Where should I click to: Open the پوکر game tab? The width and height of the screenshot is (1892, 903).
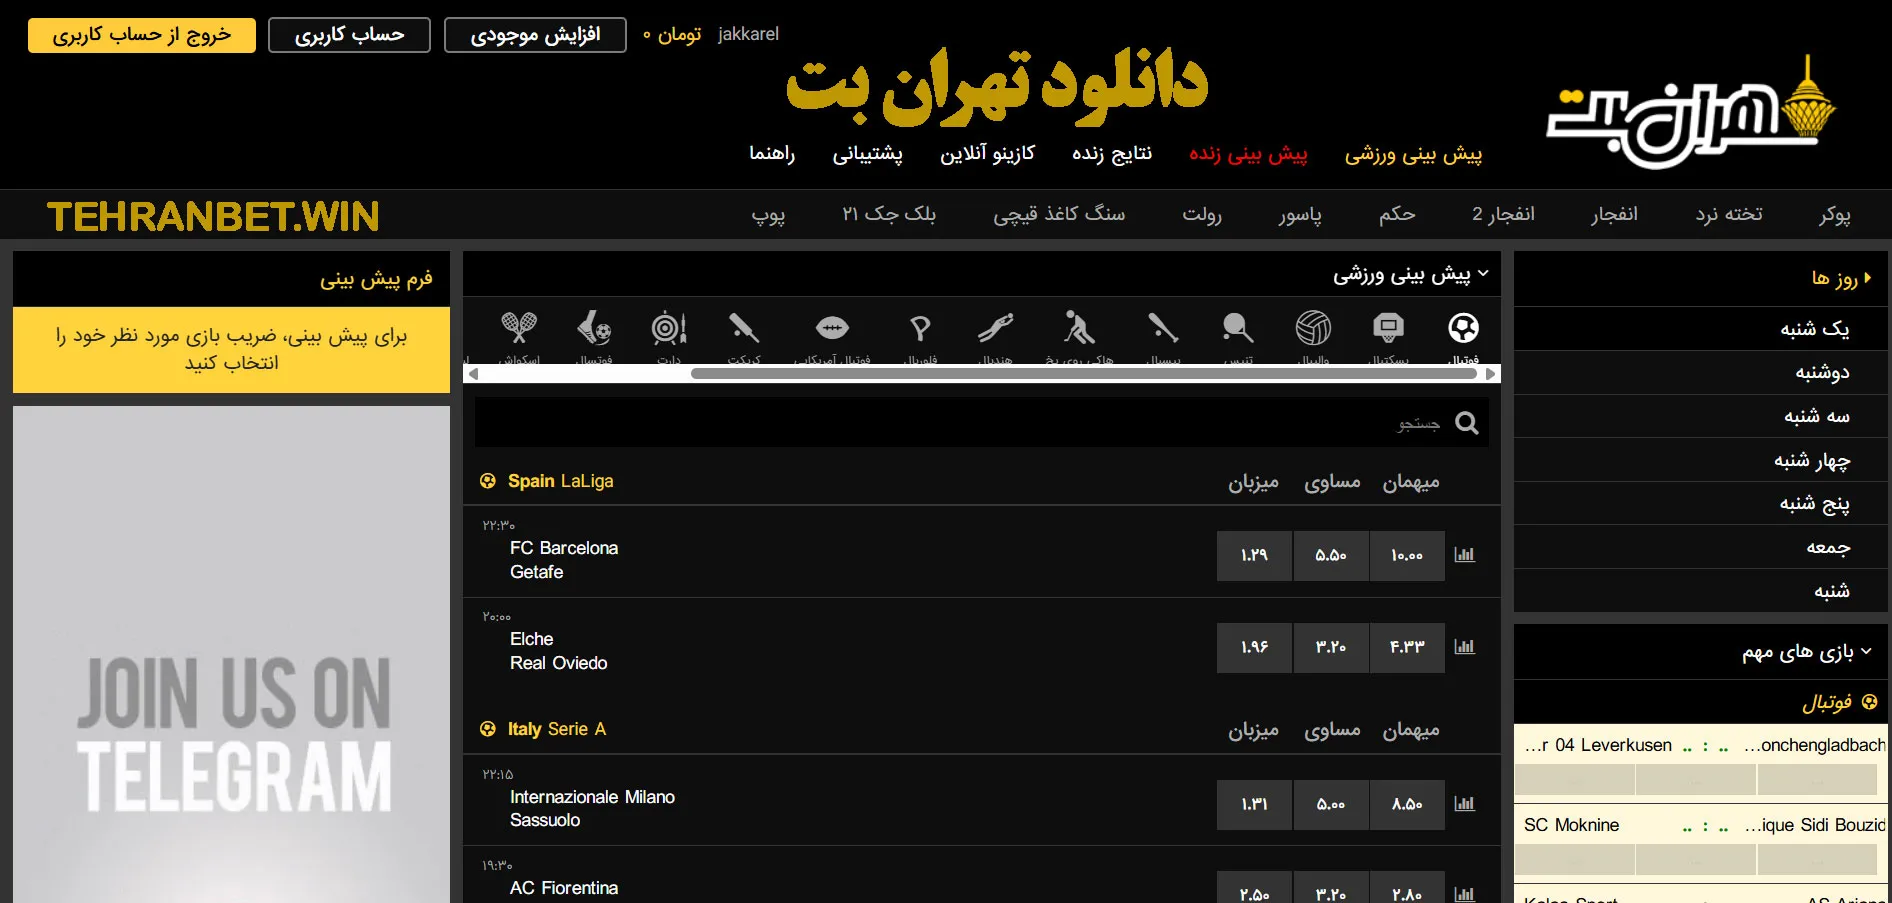[1835, 214]
